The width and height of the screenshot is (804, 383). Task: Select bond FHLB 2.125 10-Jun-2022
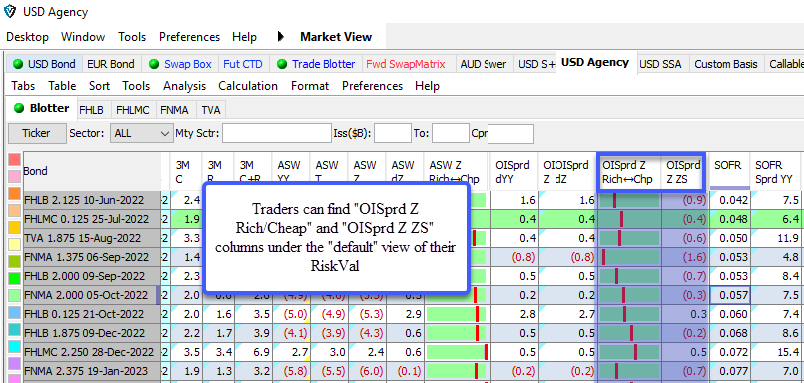(91, 200)
